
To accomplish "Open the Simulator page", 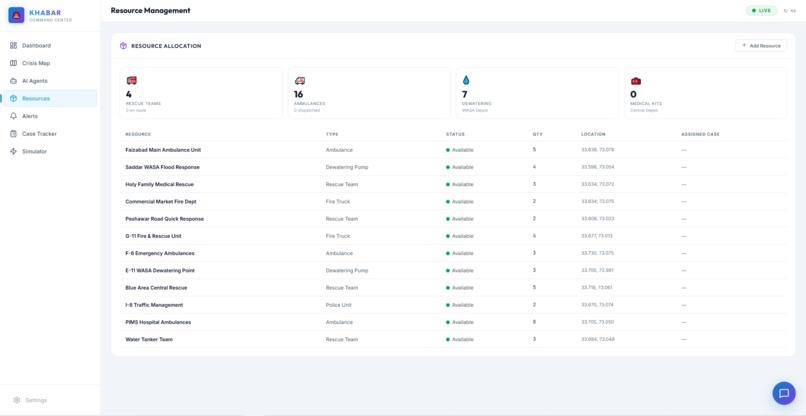I will click(50, 151).
